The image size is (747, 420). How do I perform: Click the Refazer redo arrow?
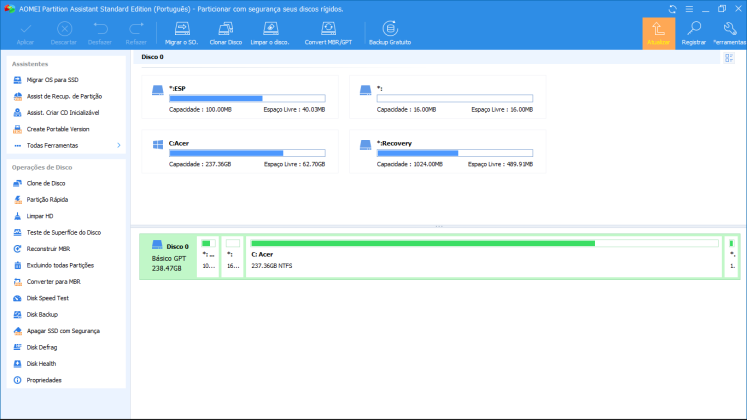click(x=136, y=29)
